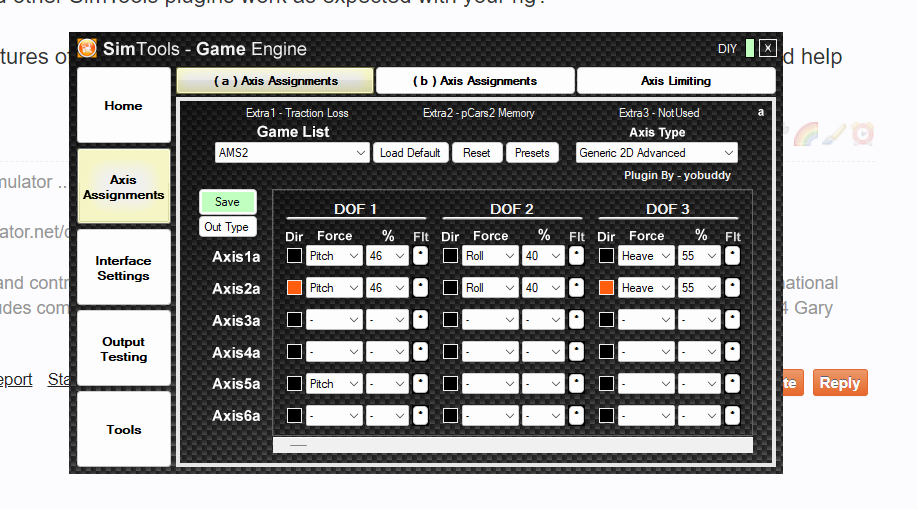Open Axis5a DOF 1 filter button
The image size is (918, 509).
(x=420, y=384)
